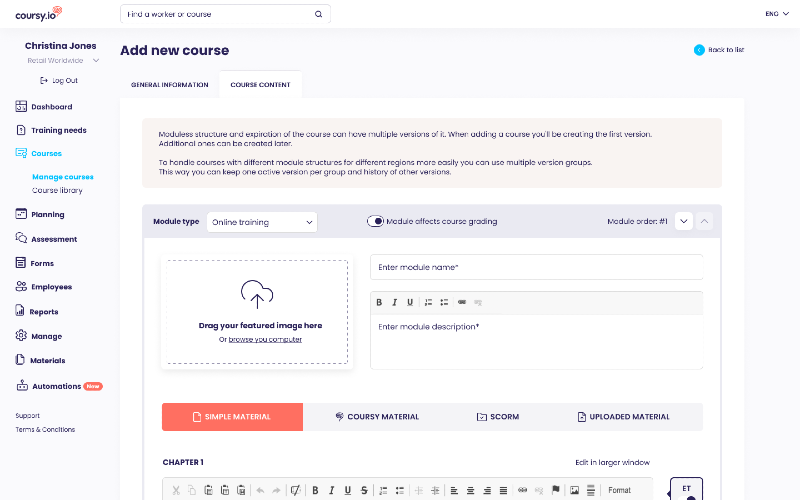Open the Automations robot icon

point(22,386)
